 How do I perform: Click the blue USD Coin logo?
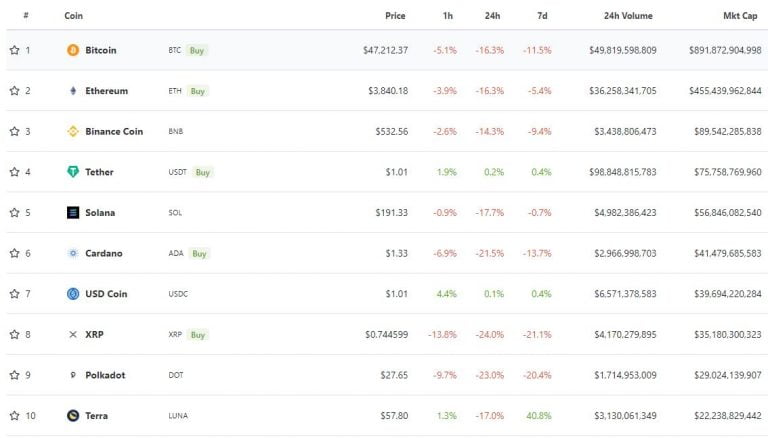click(73, 293)
